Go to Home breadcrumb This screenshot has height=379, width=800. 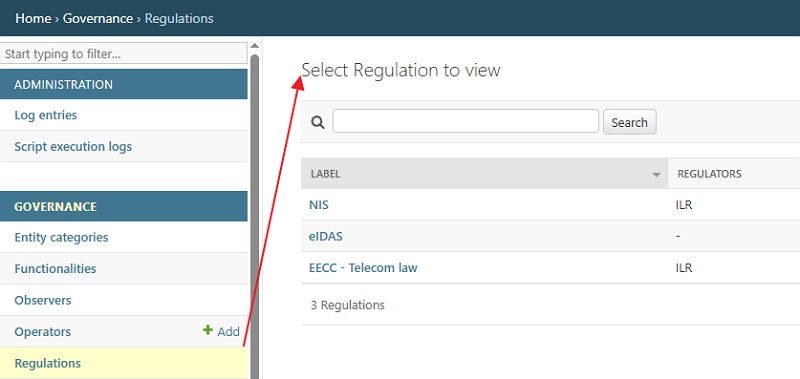(x=33, y=19)
